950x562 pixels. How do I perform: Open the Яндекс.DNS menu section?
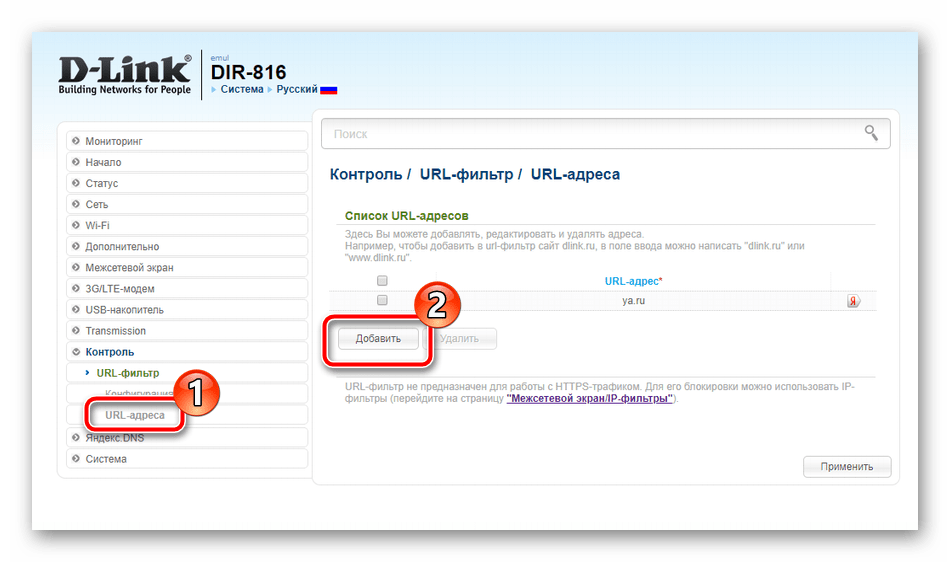(187, 438)
